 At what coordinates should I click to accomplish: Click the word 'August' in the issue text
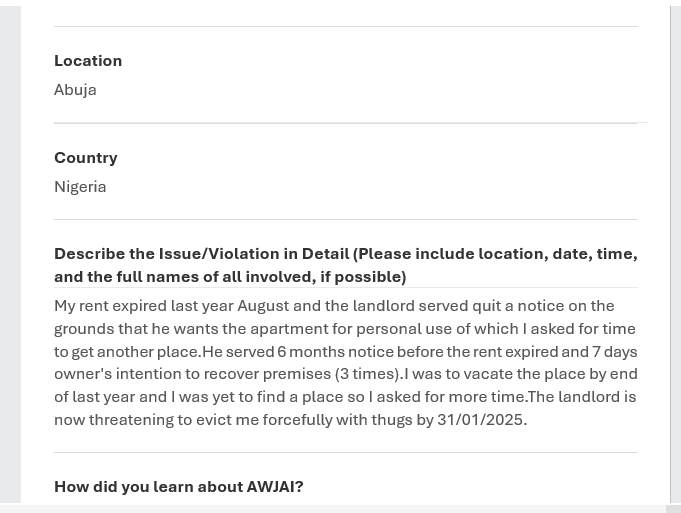(263, 306)
